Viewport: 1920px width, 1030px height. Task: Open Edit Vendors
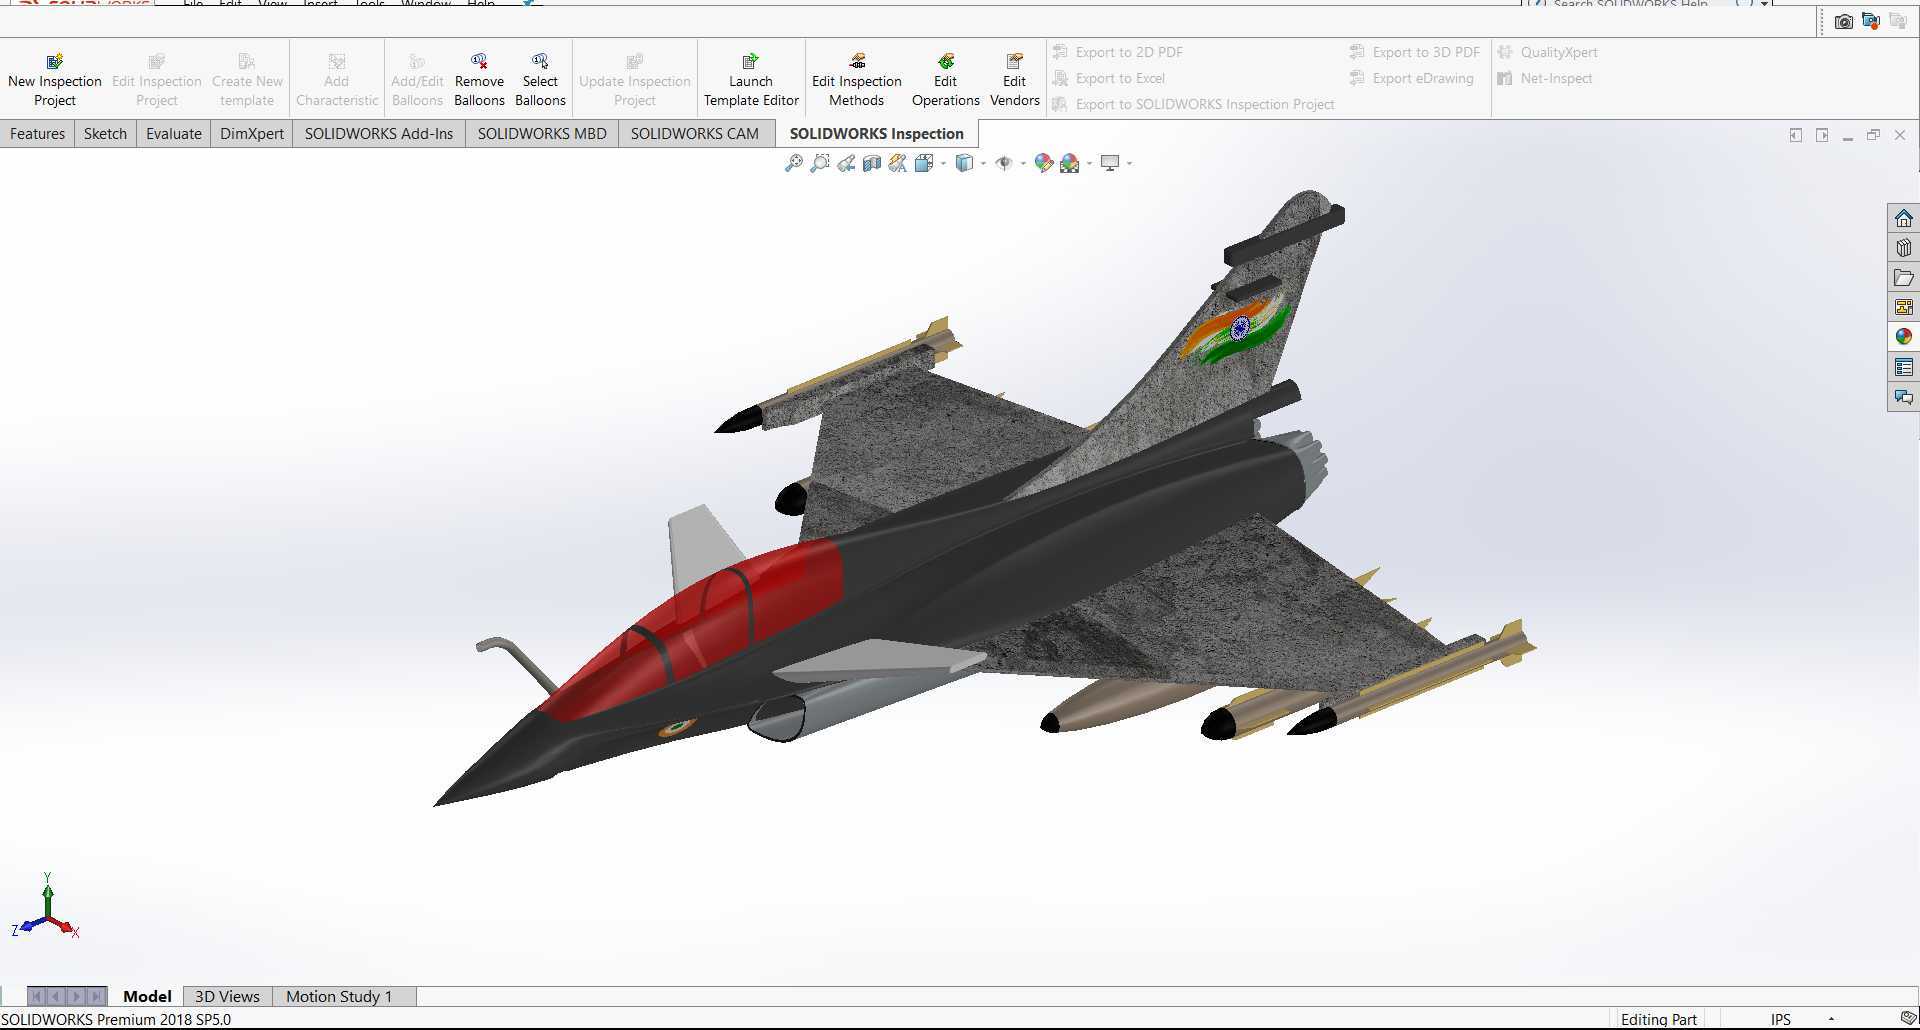(x=1014, y=80)
